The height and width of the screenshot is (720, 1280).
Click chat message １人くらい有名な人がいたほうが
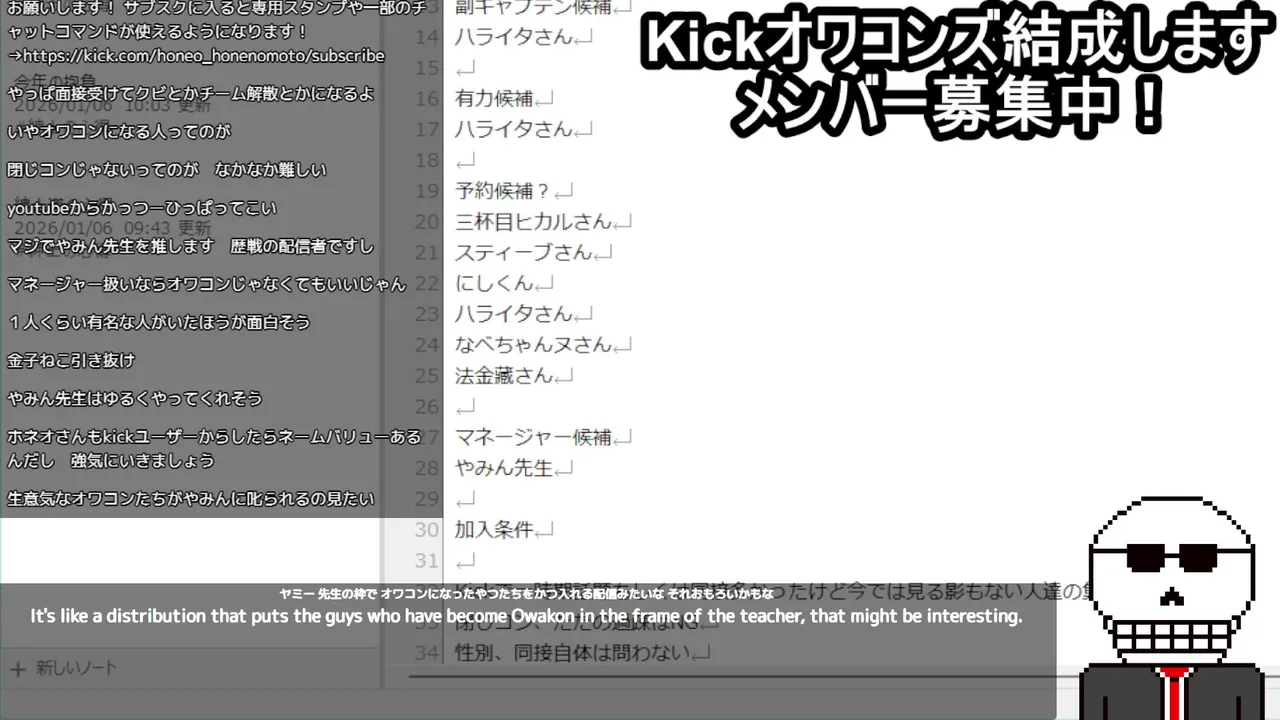point(159,322)
